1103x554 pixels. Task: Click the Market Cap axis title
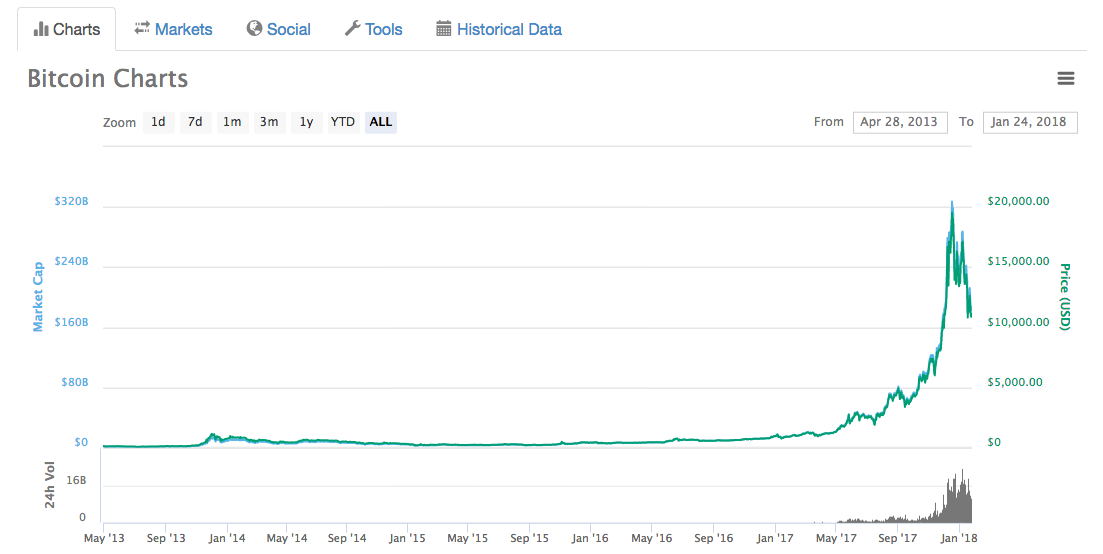coord(38,296)
